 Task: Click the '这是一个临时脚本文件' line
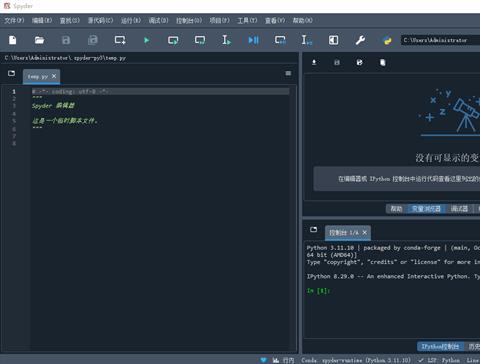(65, 121)
